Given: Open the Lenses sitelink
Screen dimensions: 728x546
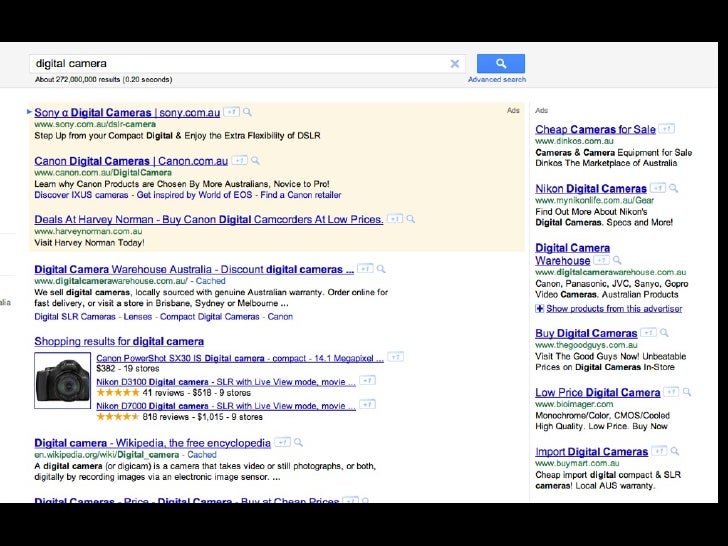Looking at the screenshot, I should (137, 317).
